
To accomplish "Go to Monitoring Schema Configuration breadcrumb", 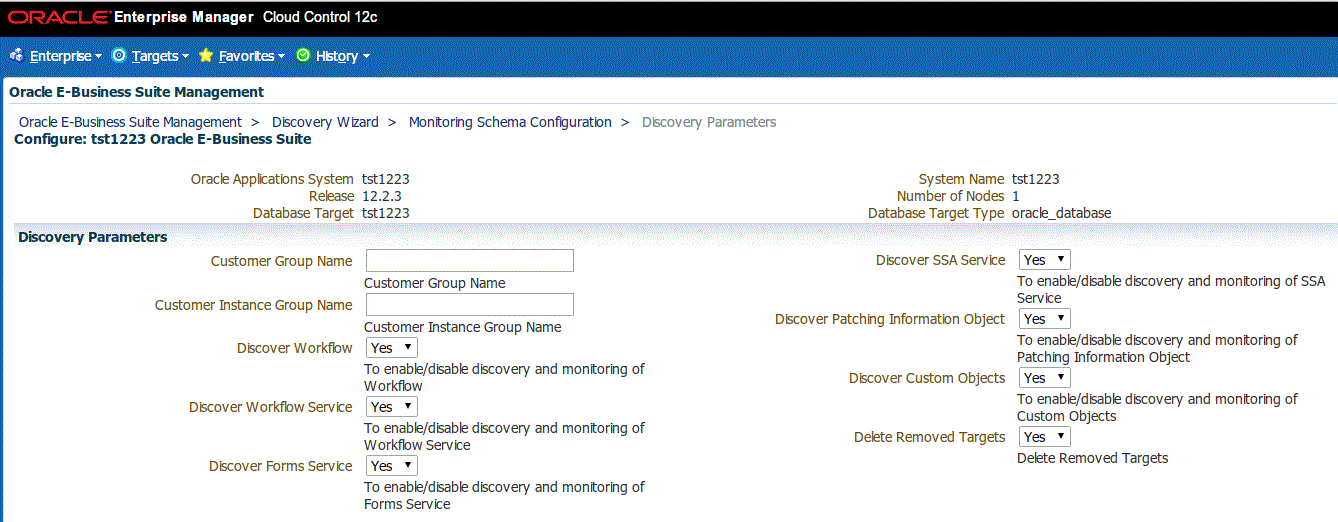I will 510,122.
